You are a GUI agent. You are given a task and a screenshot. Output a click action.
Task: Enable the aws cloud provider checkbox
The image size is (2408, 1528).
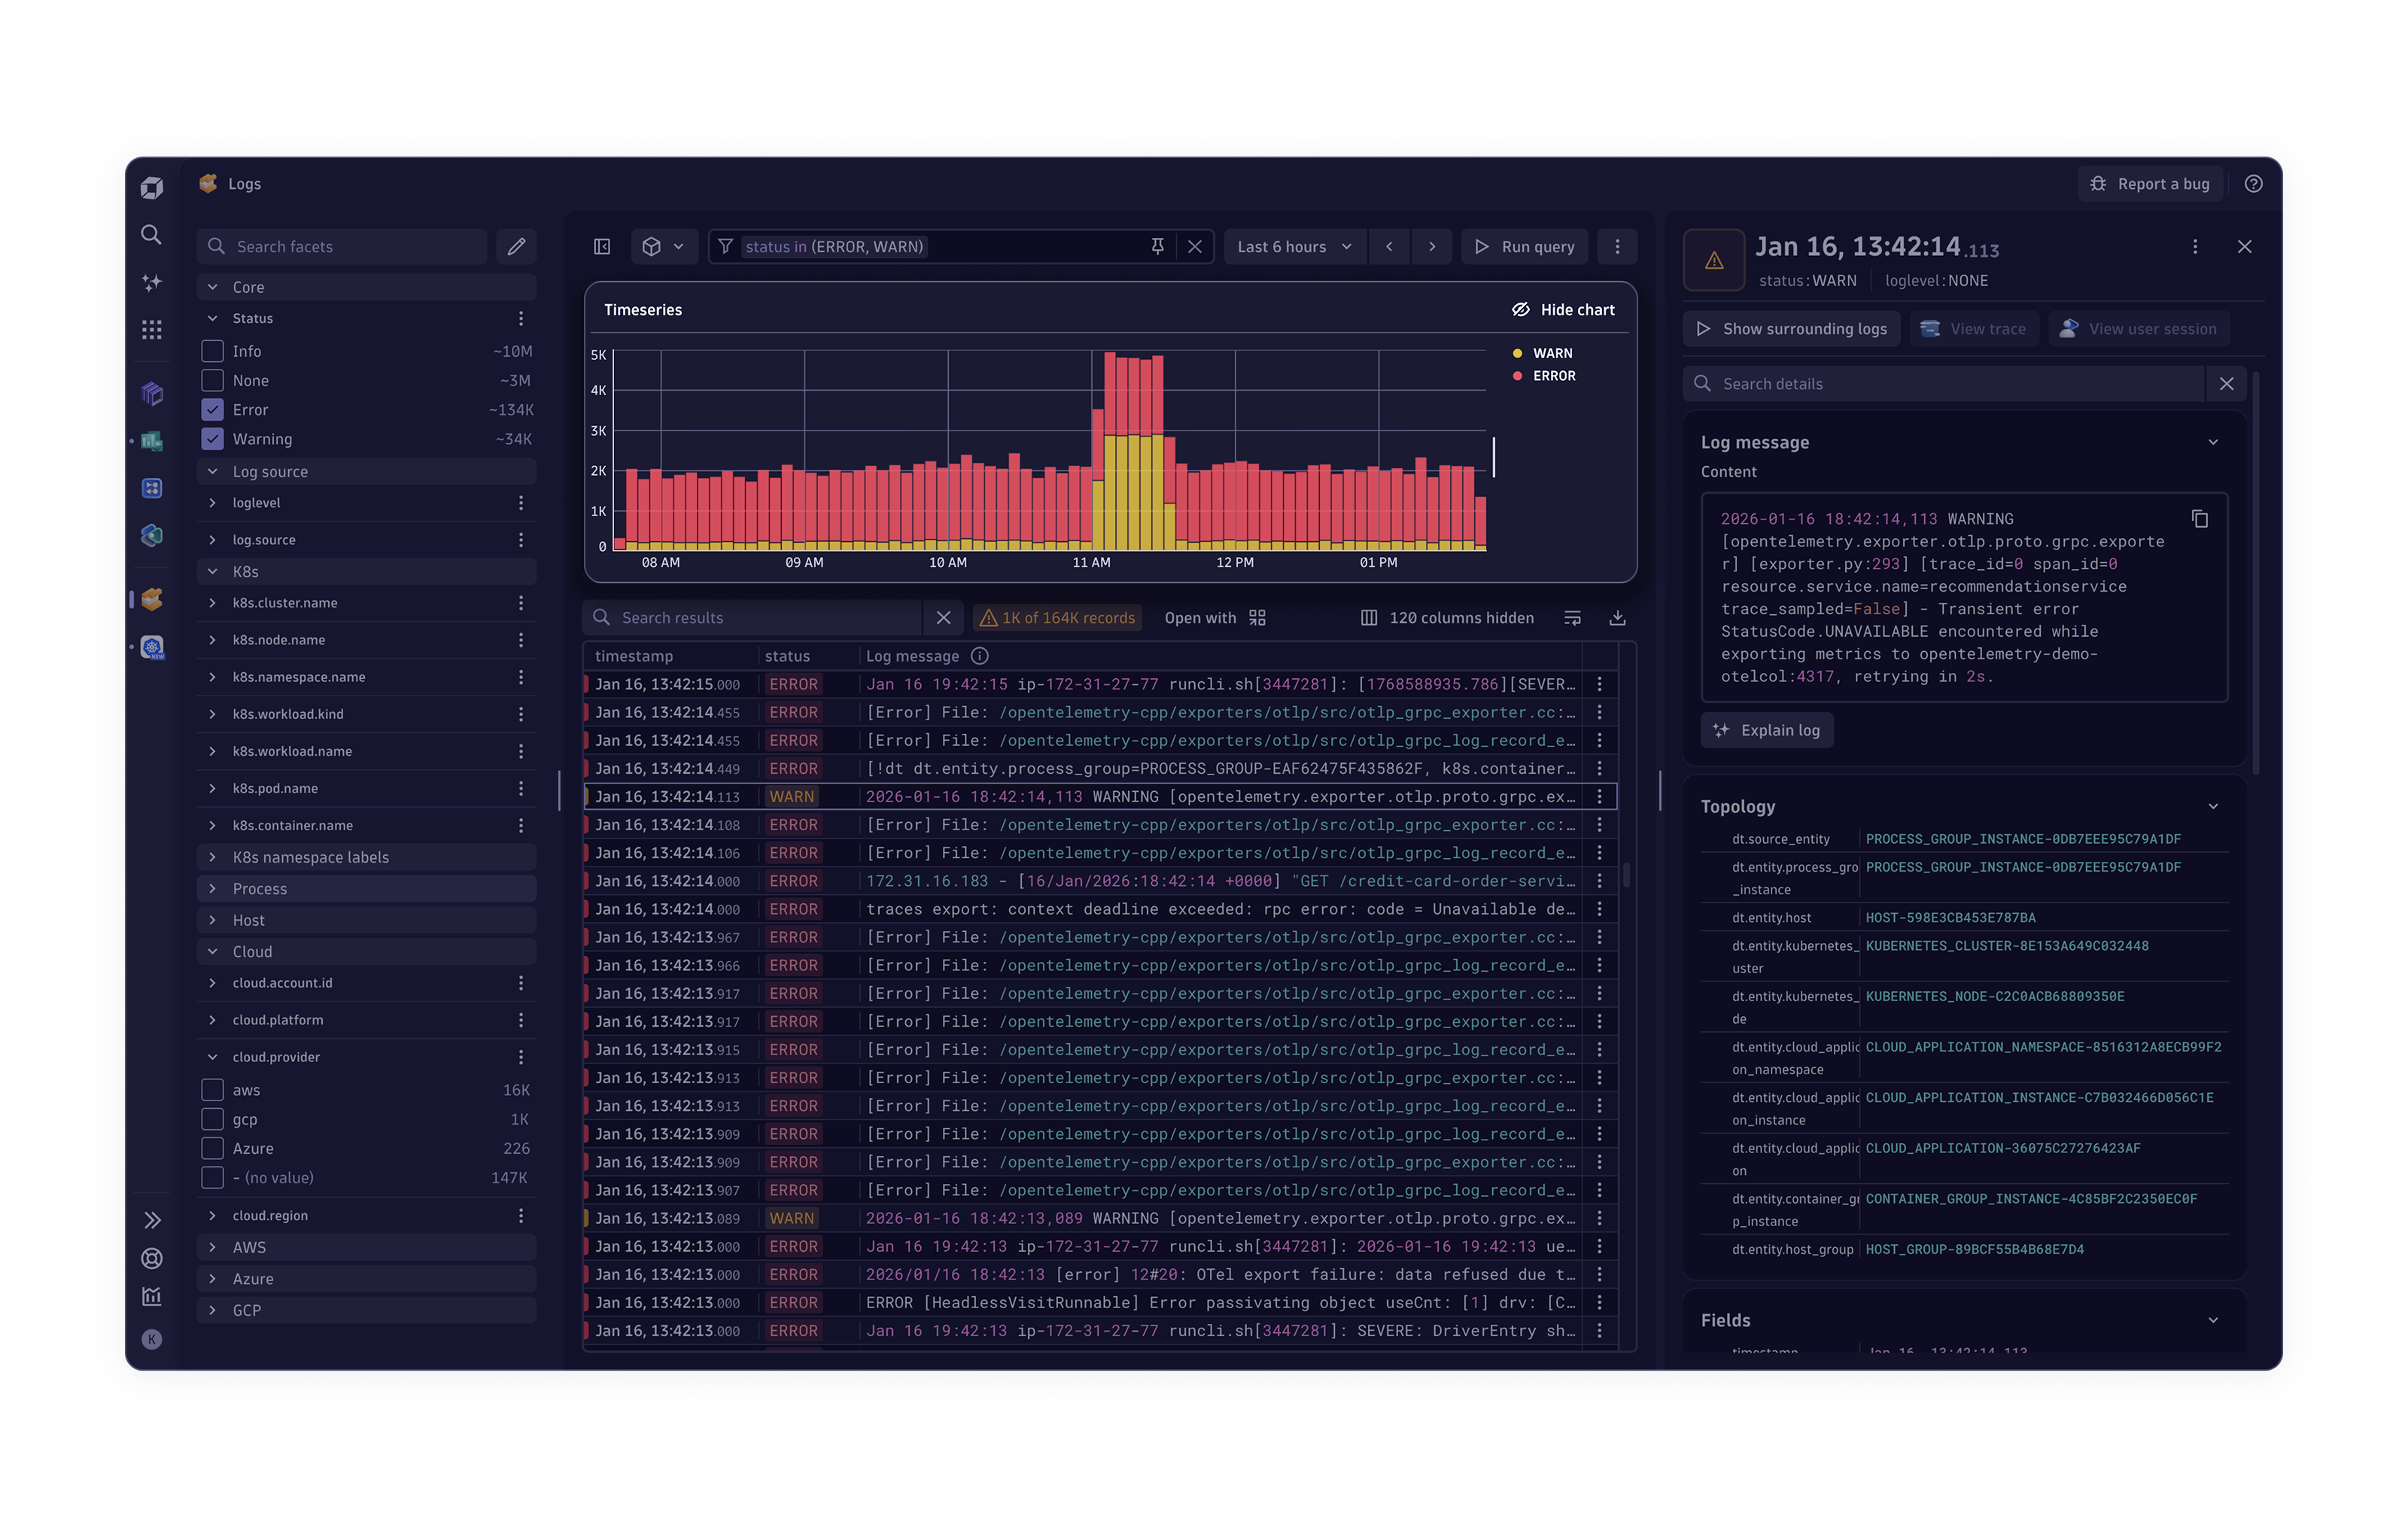[213, 1090]
